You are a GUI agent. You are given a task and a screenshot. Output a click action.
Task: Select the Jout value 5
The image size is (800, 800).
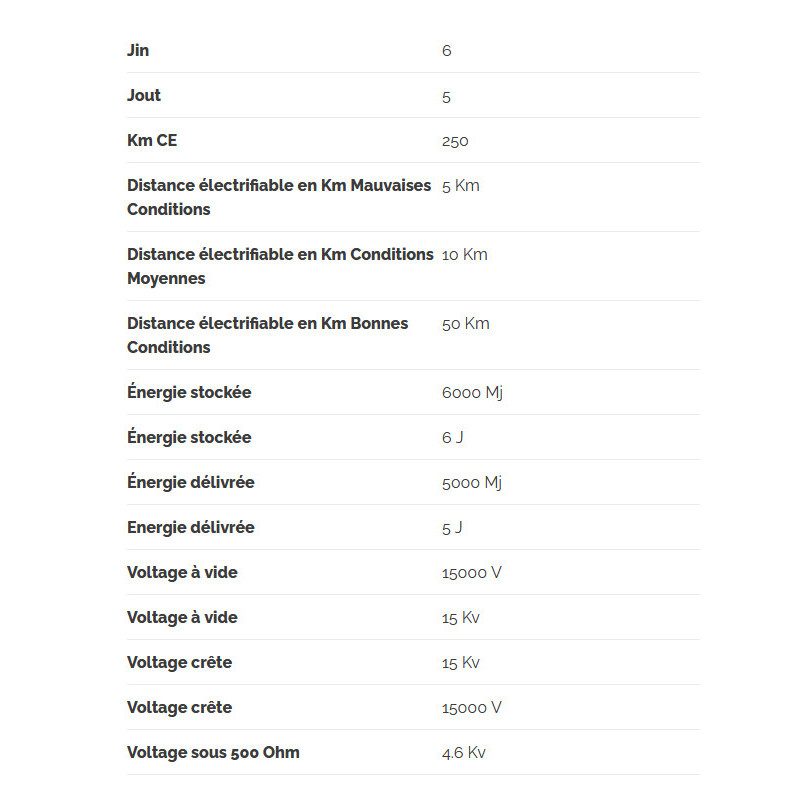coord(446,97)
